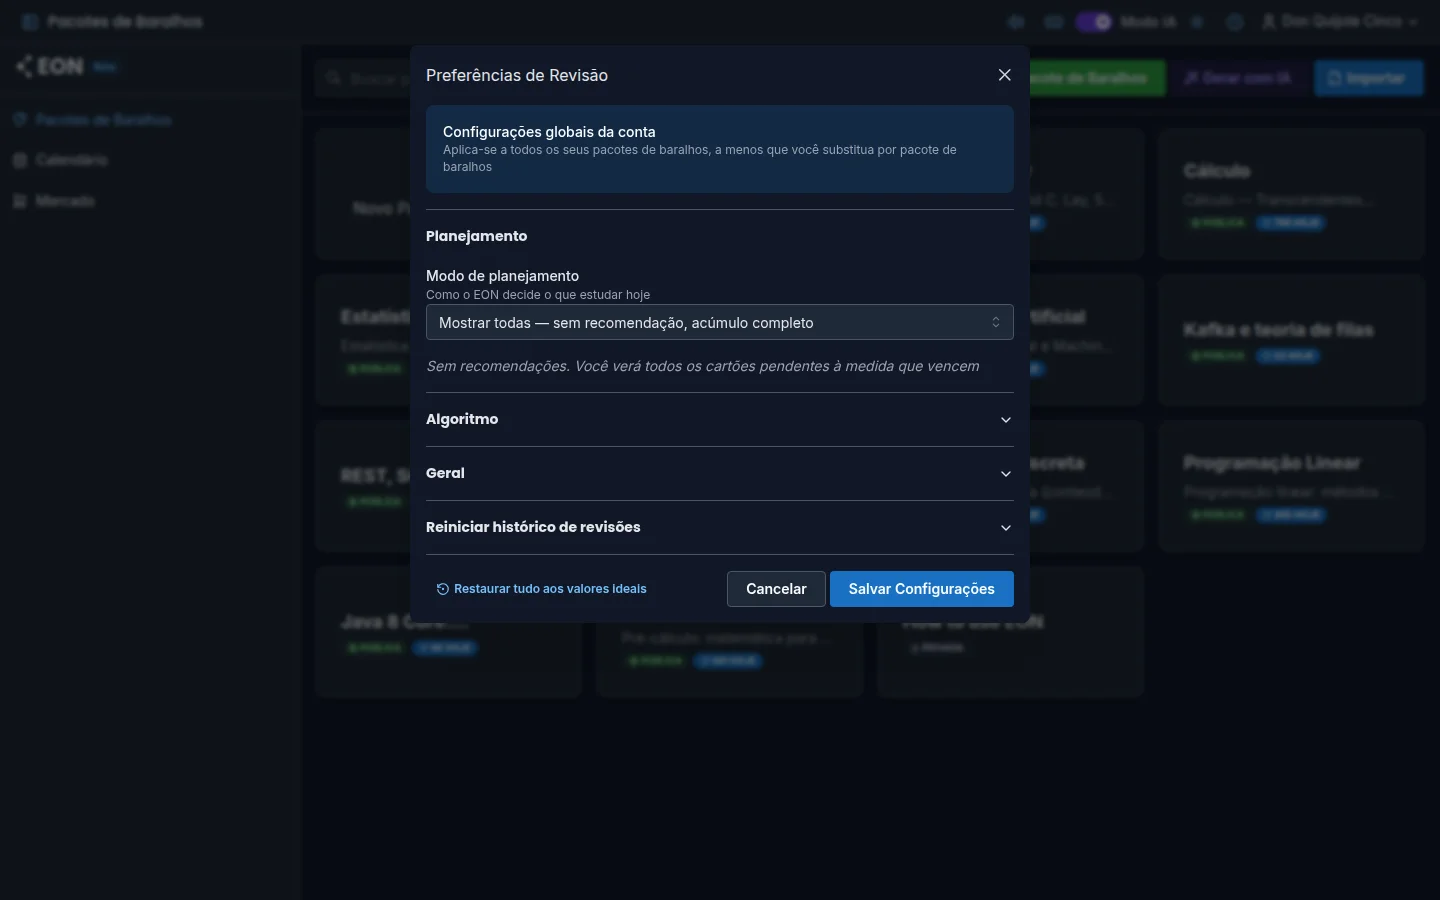Click Restaurar tudo aos valores ideais
Viewport: 1440px width, 900px height.
(542, 589)
